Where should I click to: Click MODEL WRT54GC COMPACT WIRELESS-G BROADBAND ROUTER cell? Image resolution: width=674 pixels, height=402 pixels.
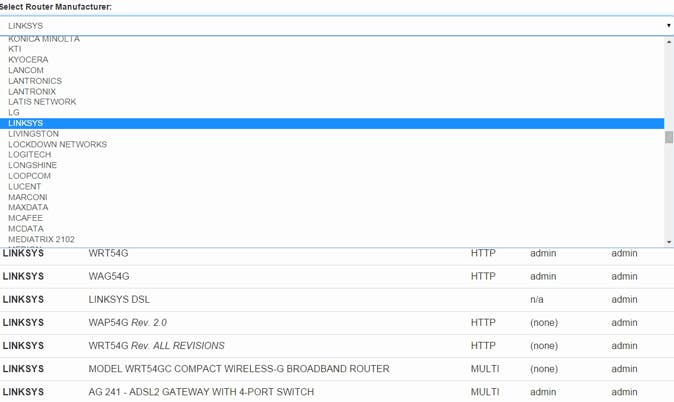(239, 369)
